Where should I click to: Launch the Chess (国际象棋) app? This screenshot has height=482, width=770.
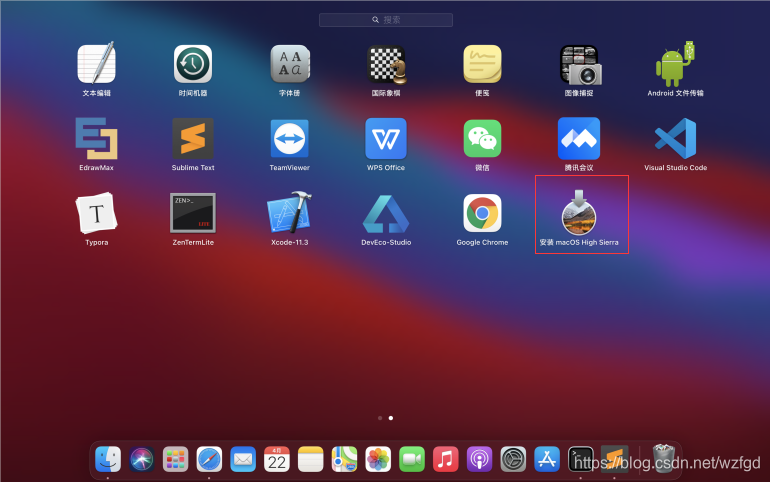(386, 64)
